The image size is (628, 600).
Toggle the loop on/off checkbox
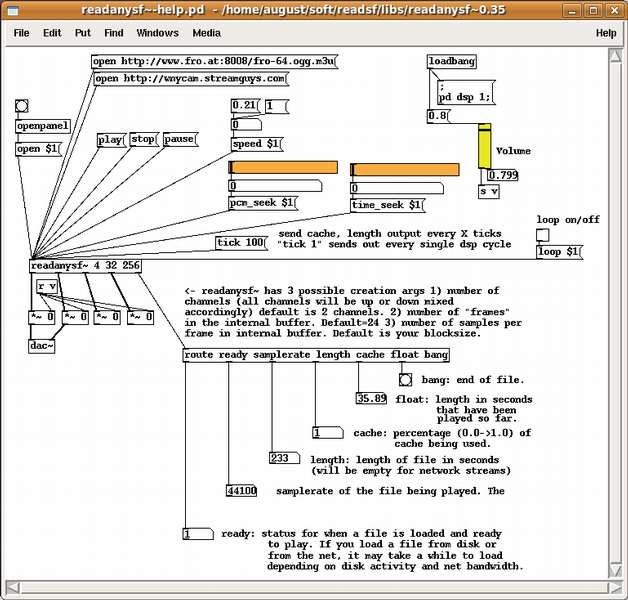pyautogui.click(x=543, y=235)
